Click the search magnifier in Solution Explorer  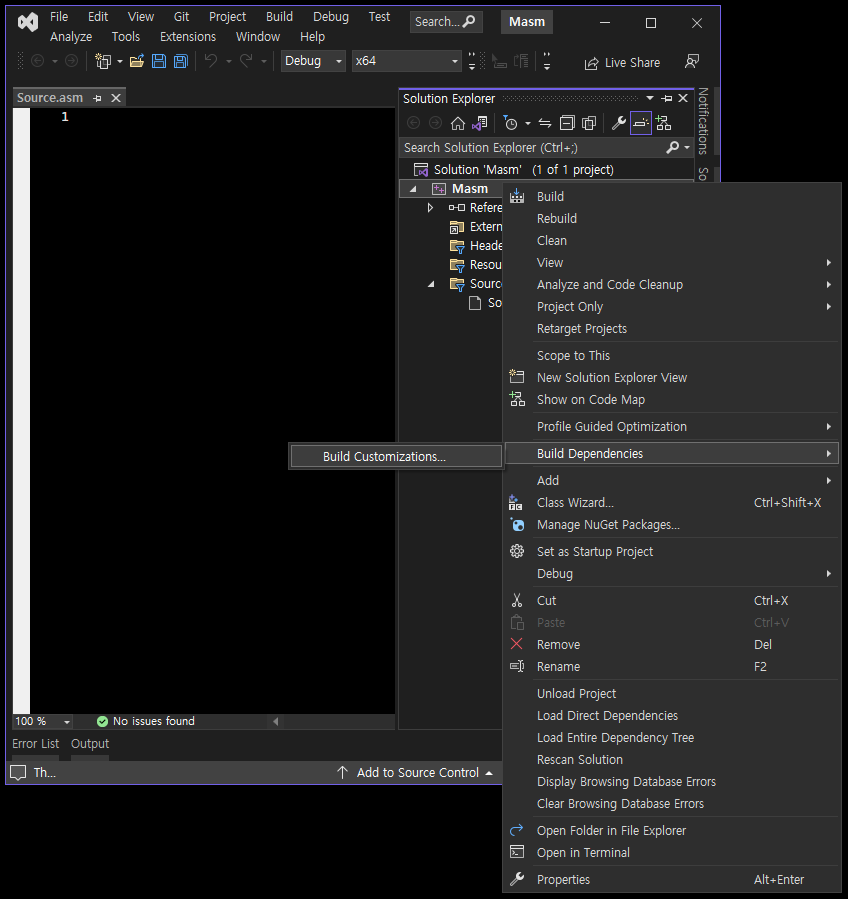click(x=673, y=147)
